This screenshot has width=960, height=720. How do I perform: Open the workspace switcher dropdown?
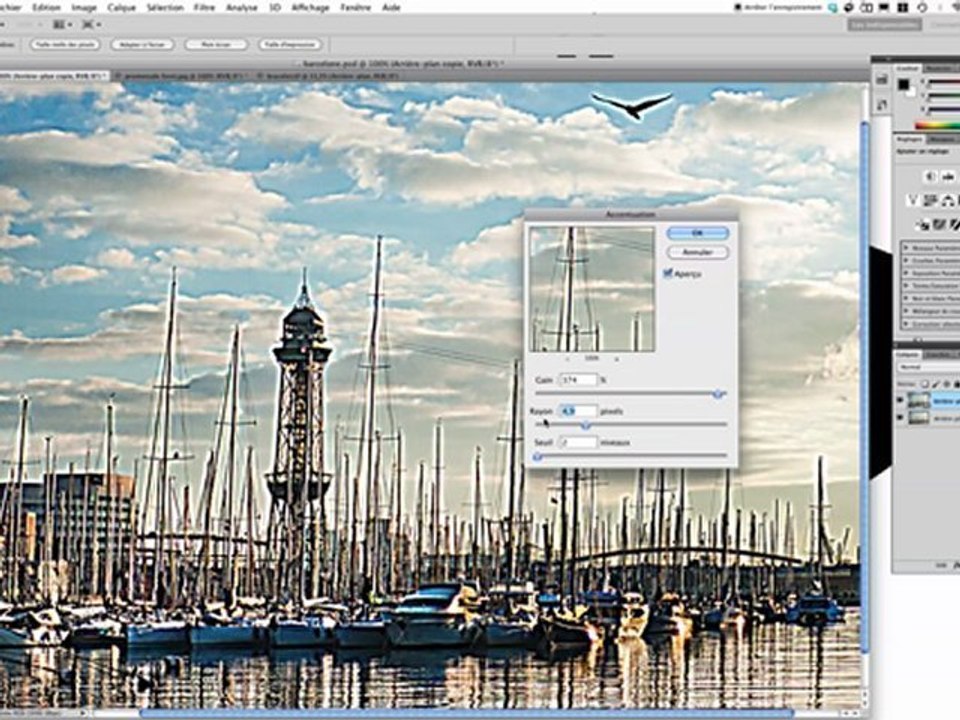click(x=885, y=25)
